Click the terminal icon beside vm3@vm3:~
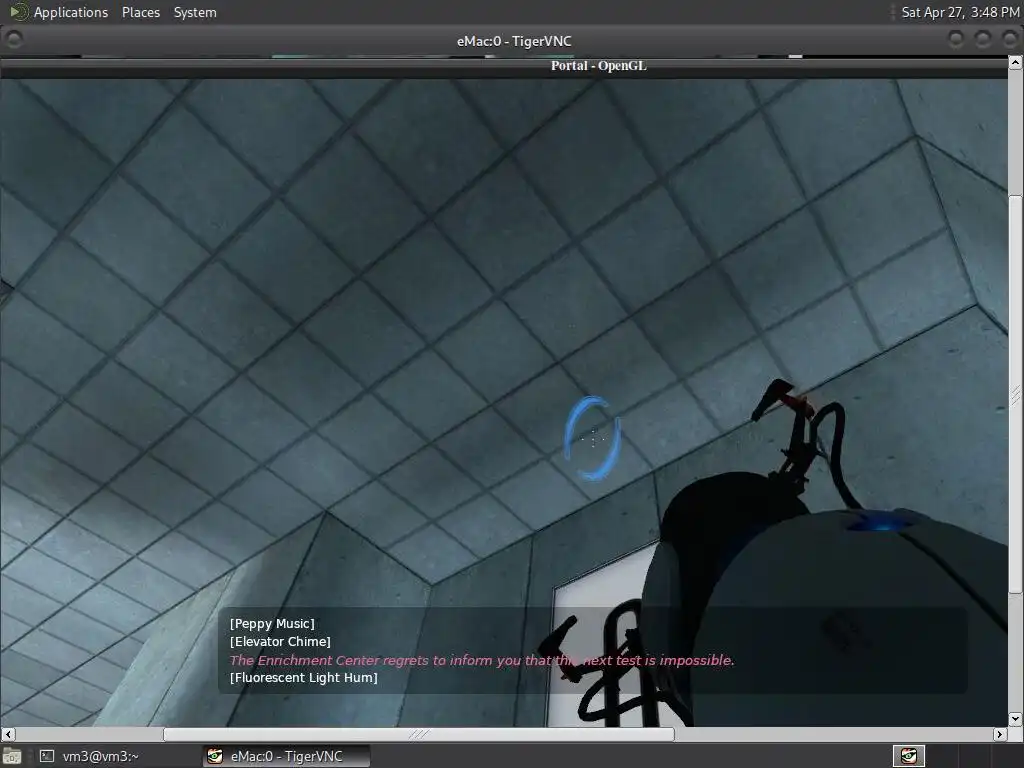 [47, 756]
